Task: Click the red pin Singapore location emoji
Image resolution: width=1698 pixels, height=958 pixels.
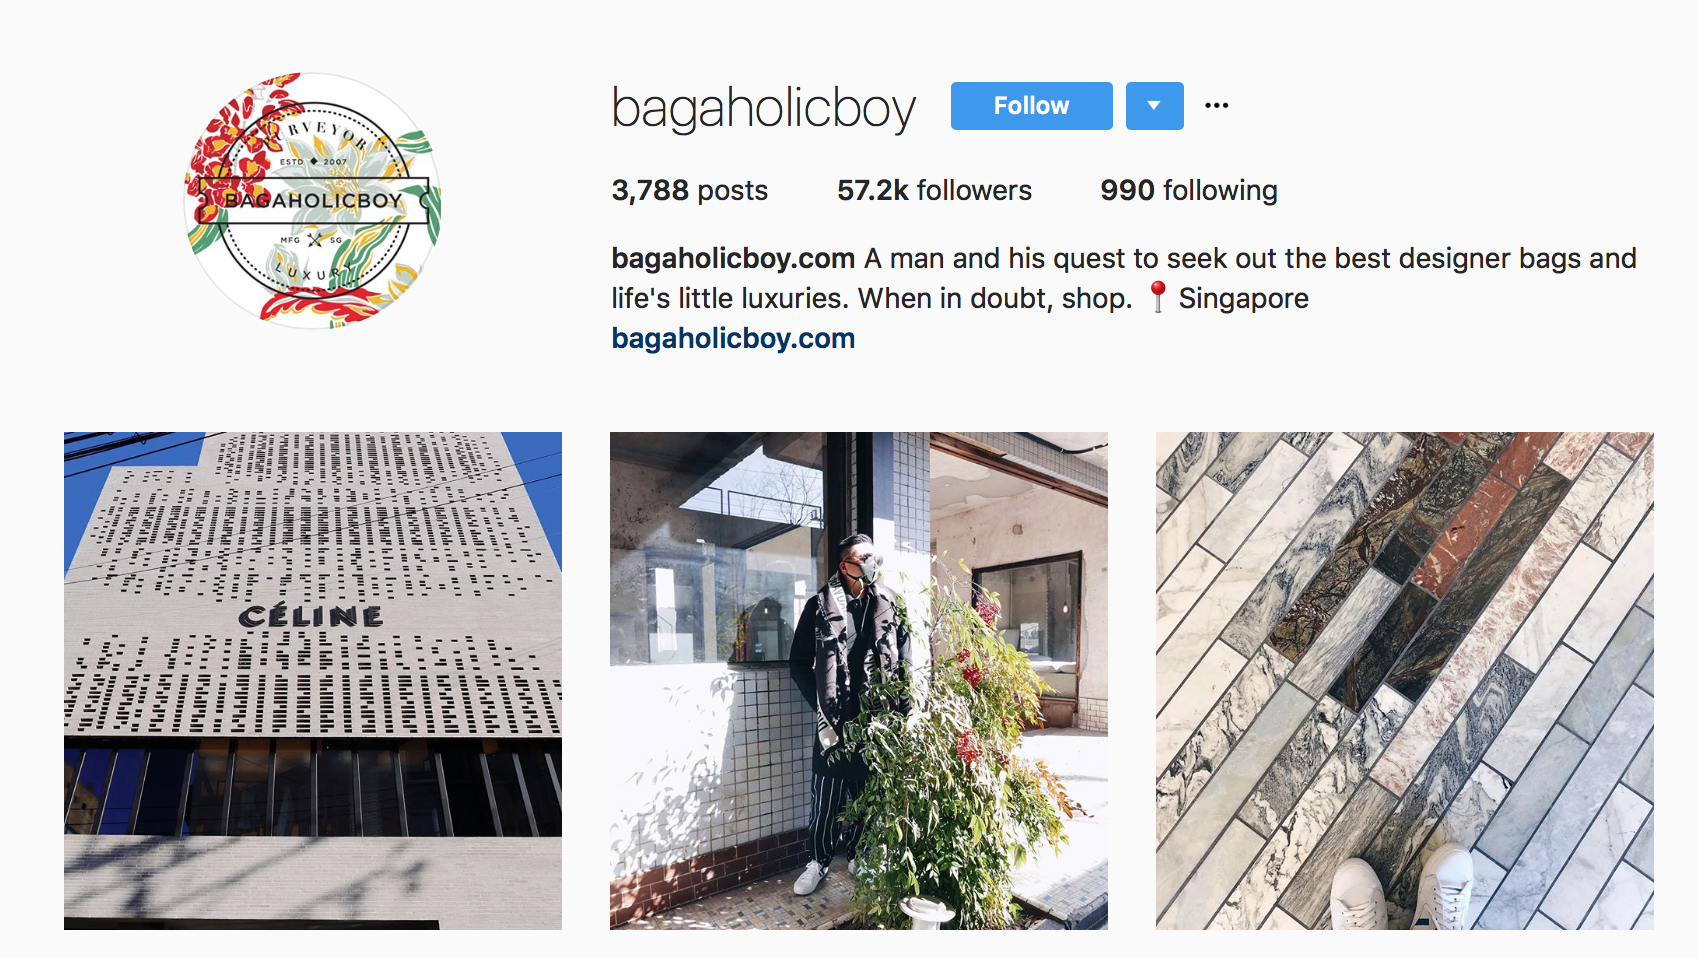Action: (1157, 297)
